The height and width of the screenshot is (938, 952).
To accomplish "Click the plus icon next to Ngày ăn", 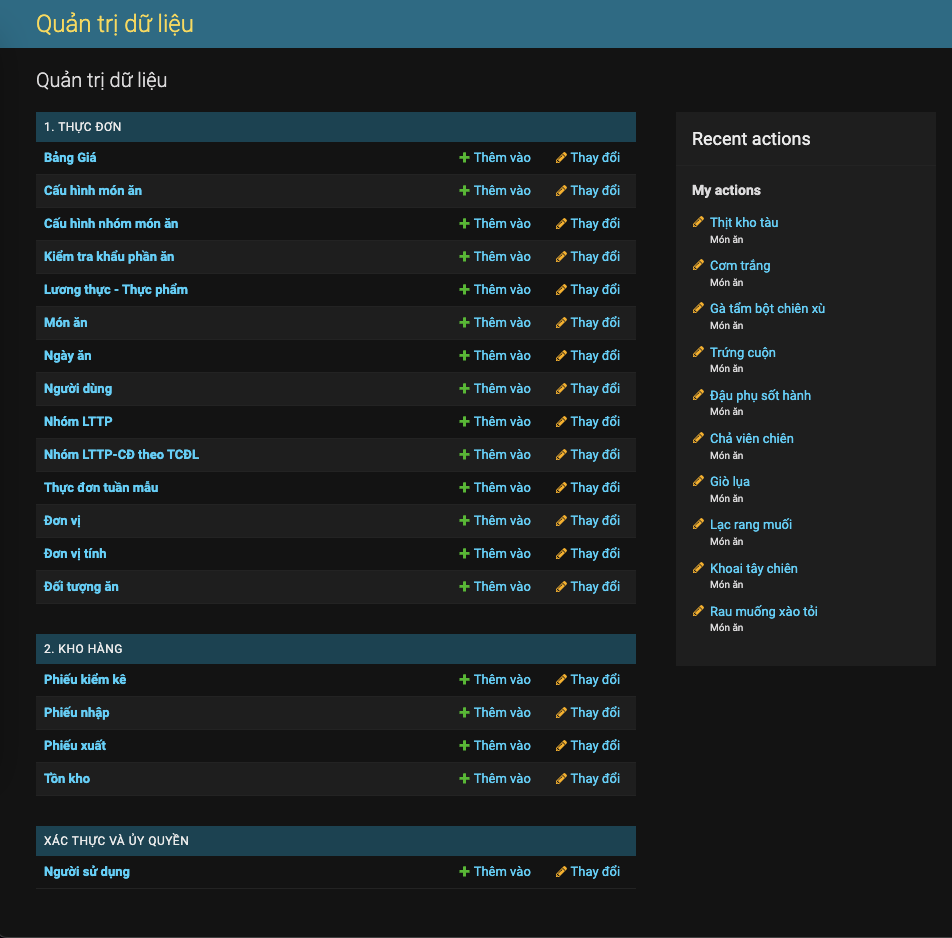I will tap(463, 355).
